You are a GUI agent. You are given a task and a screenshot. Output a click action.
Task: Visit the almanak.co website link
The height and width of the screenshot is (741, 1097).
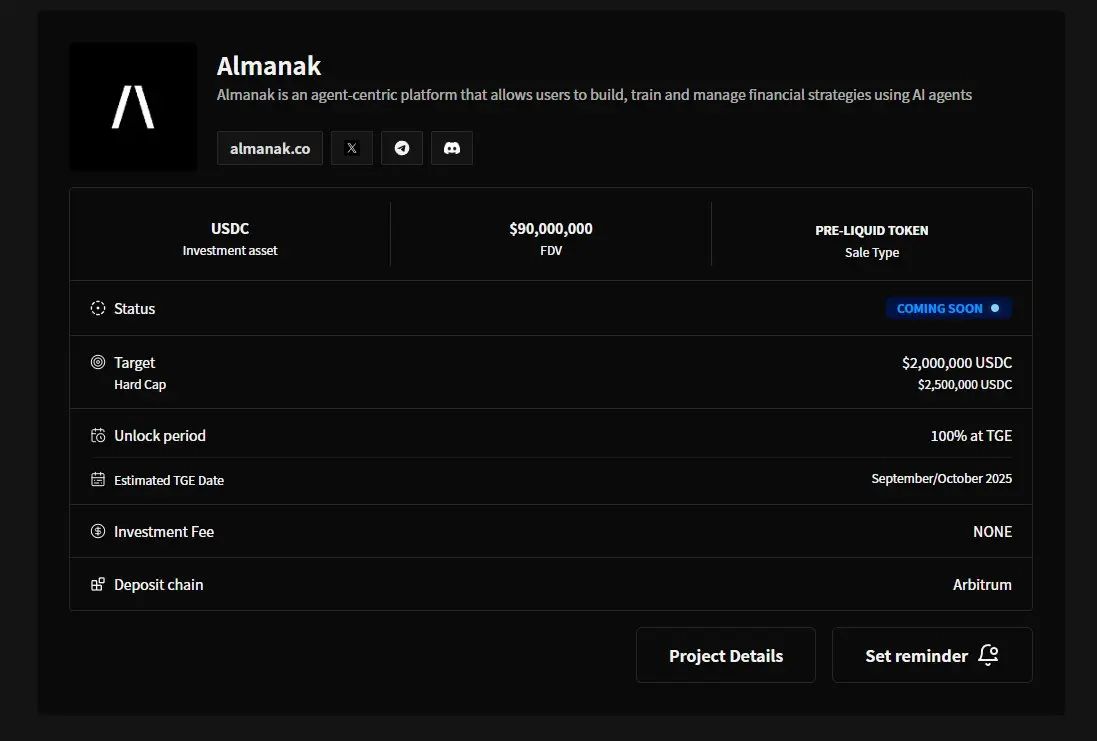pos(270,148)
